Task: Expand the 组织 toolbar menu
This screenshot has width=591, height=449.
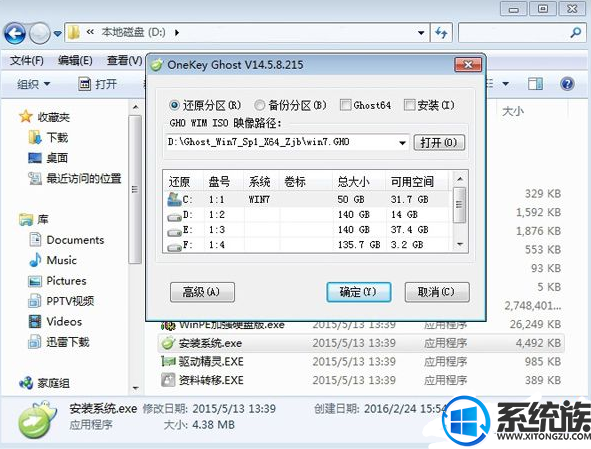Action: coord(34,84)
